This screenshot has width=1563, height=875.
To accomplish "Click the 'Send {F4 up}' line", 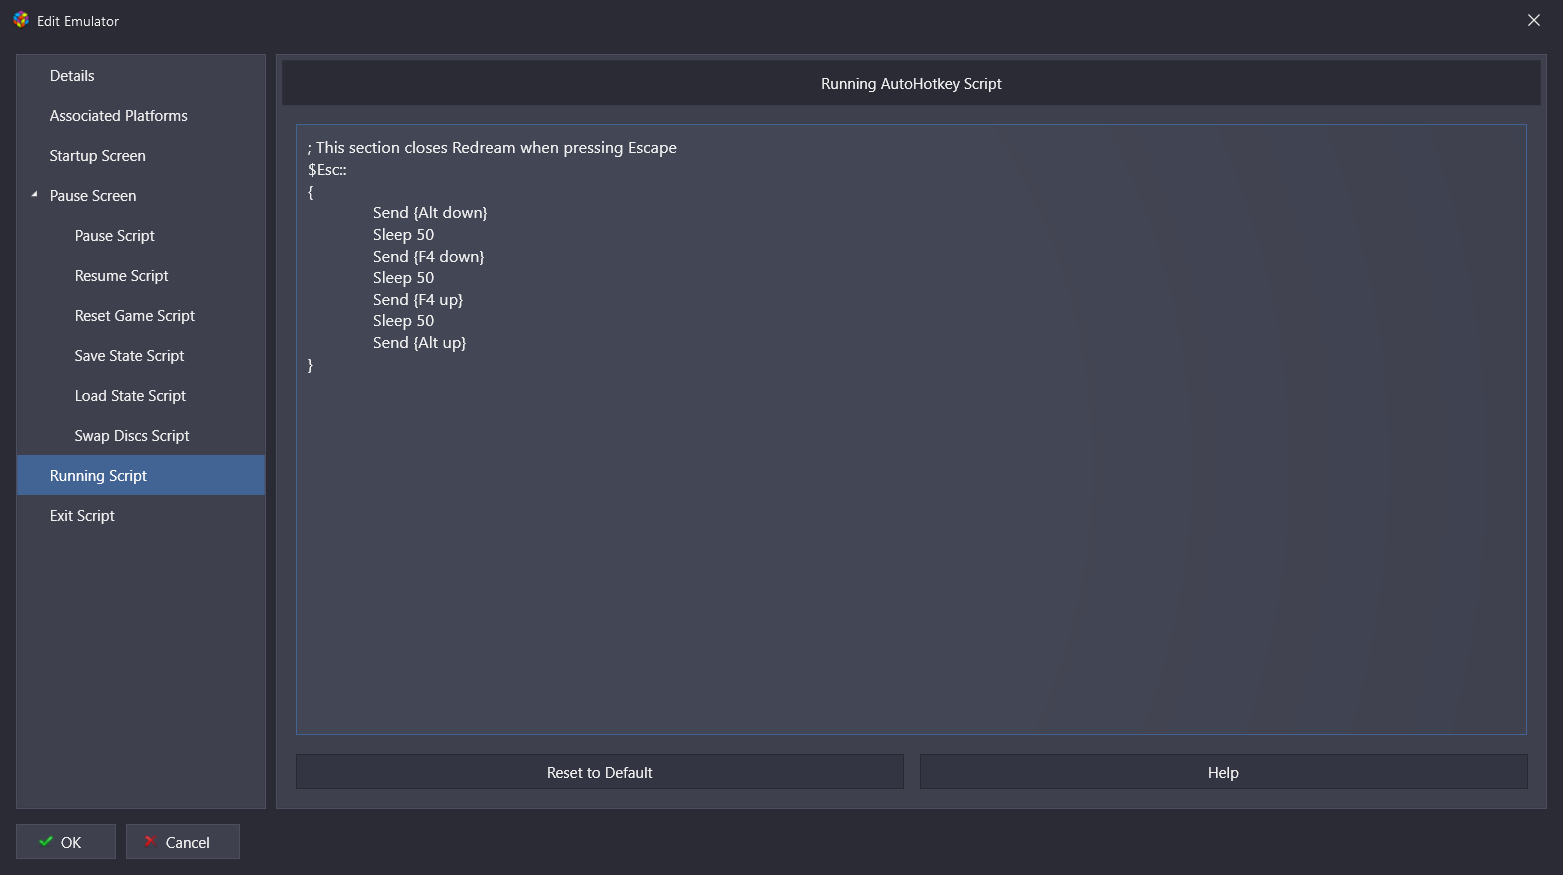I will 418,300.
